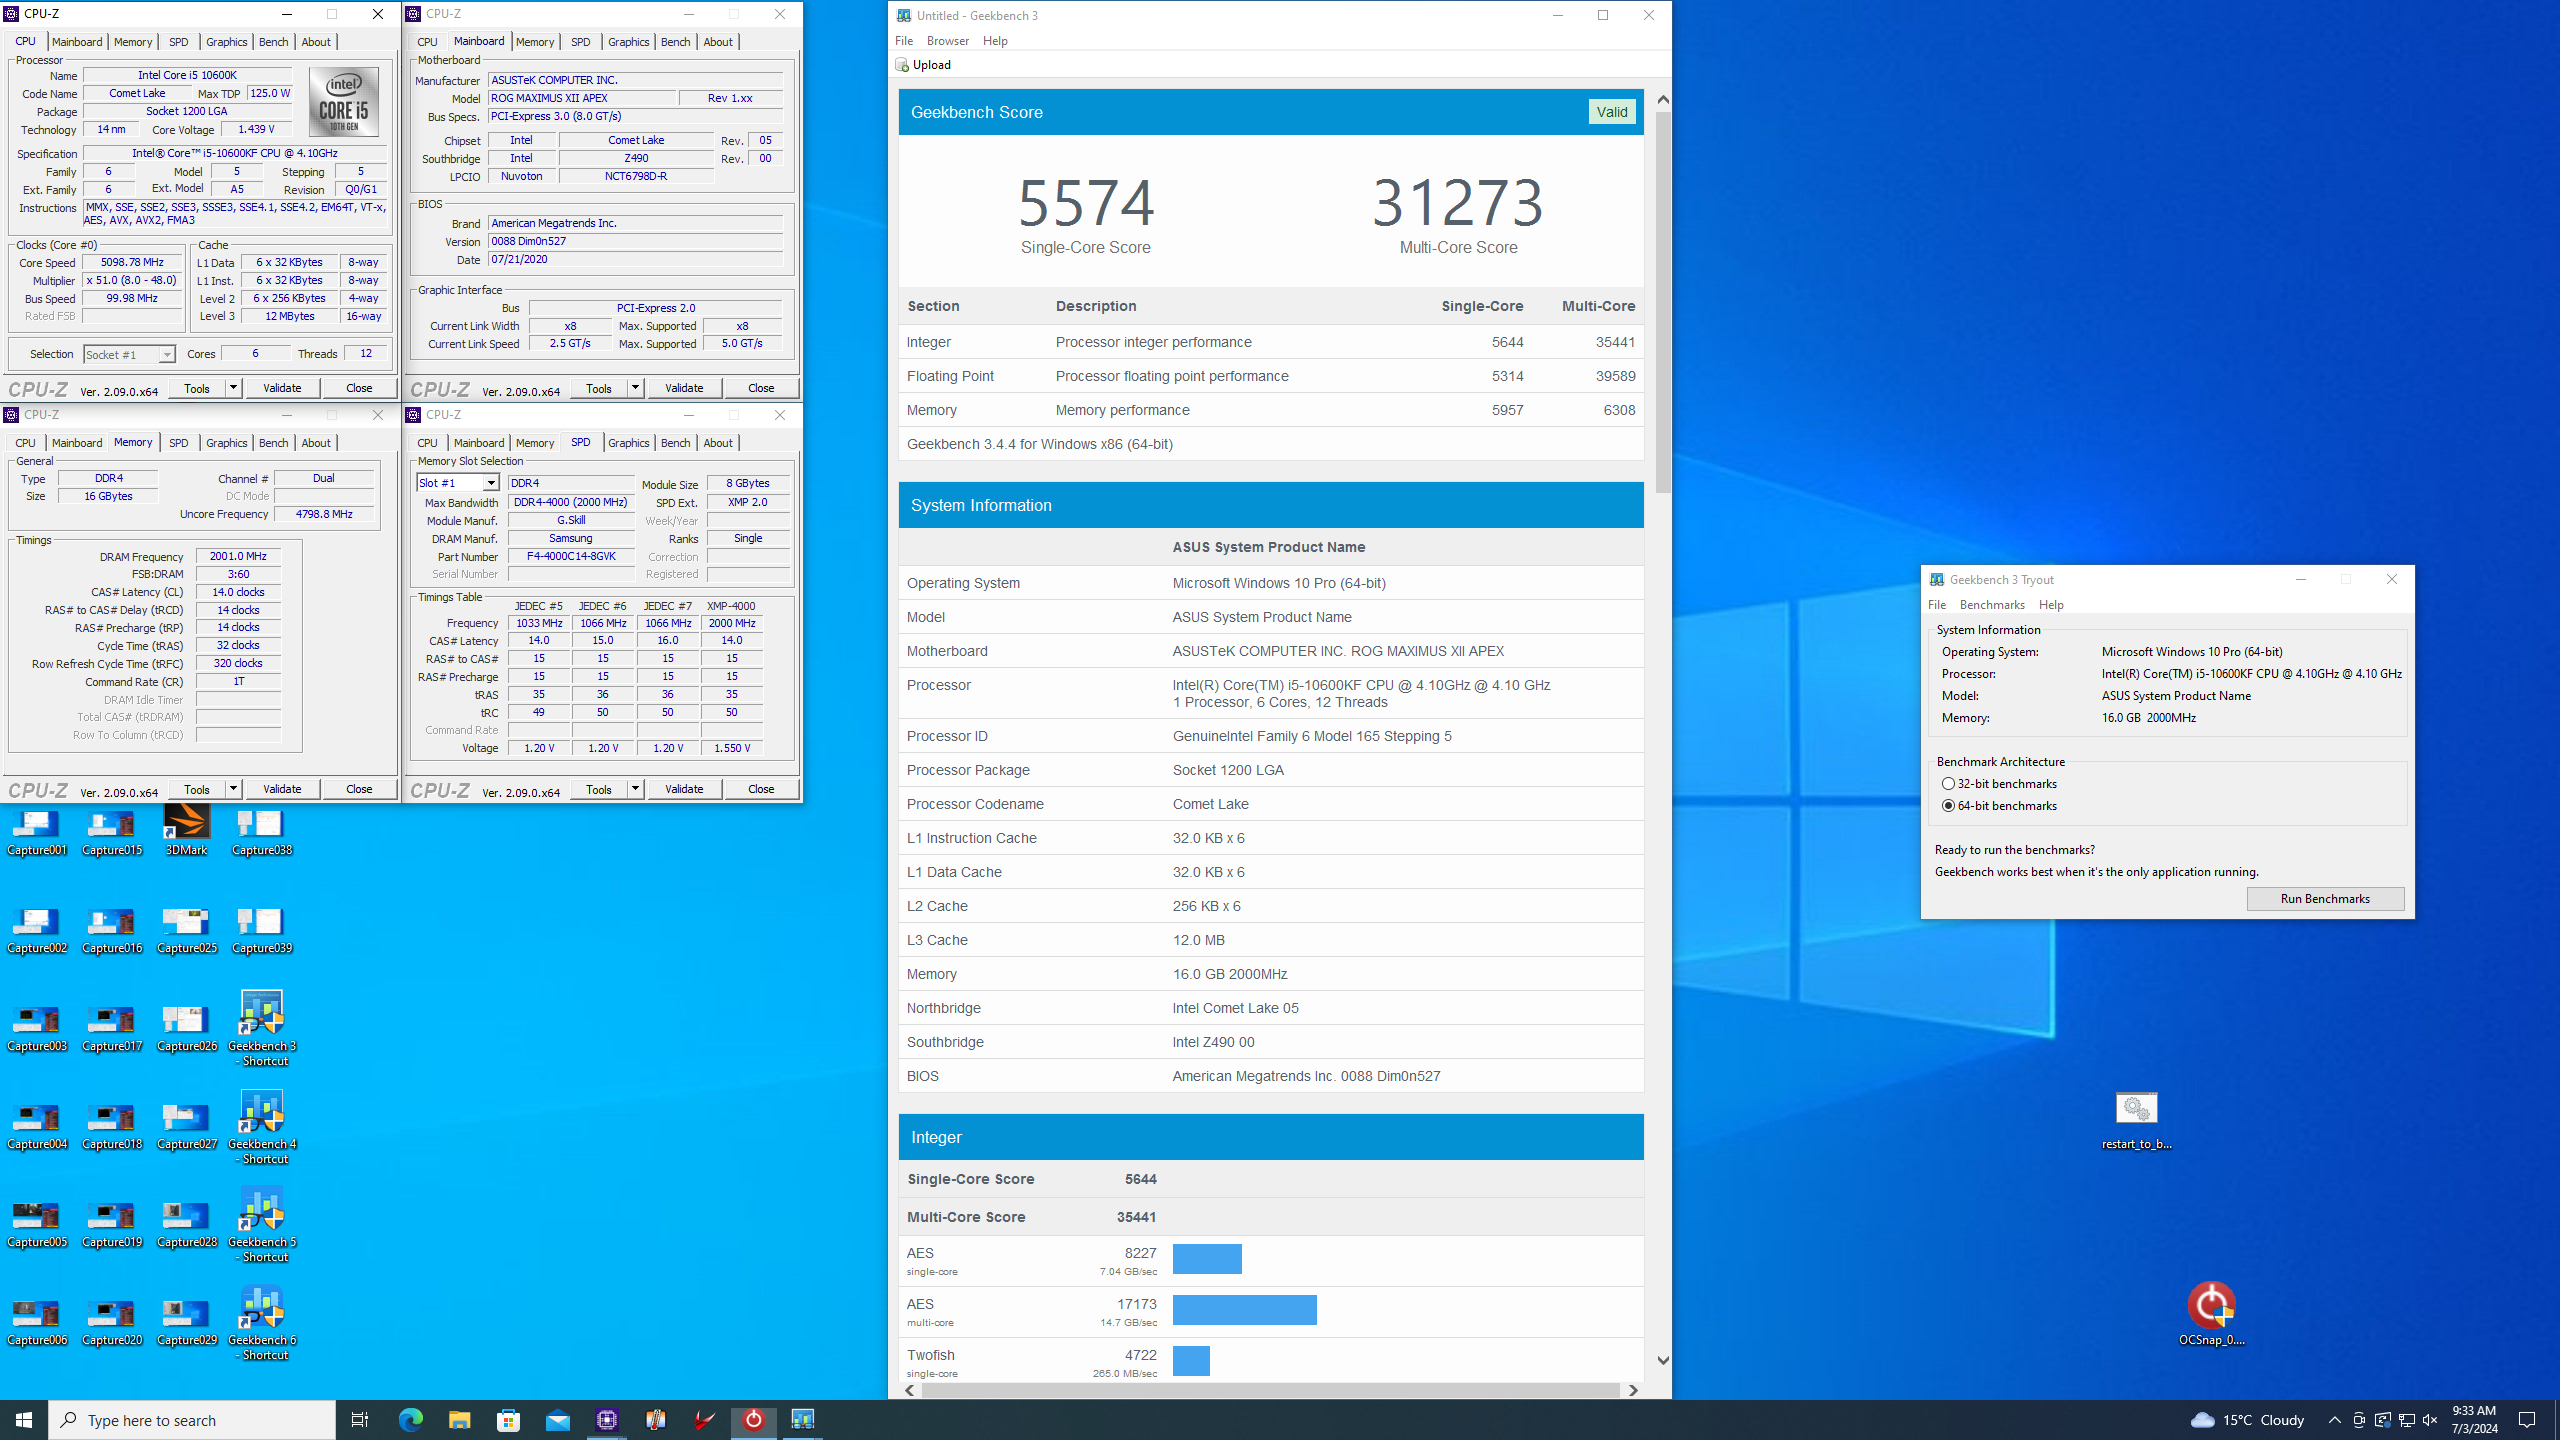Open File Explorer from the taskbar

coord(459,1419)
